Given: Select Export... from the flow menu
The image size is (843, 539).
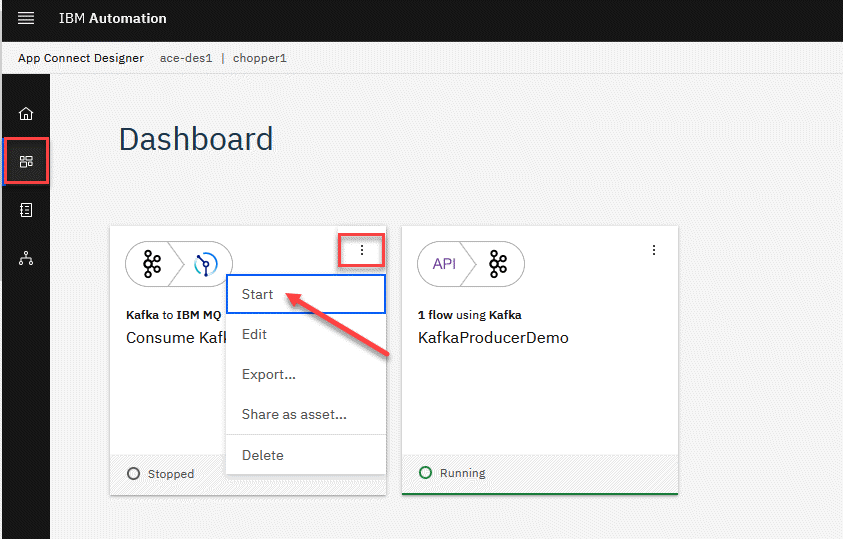Looking at the screenshot, I should pos(268,375).
